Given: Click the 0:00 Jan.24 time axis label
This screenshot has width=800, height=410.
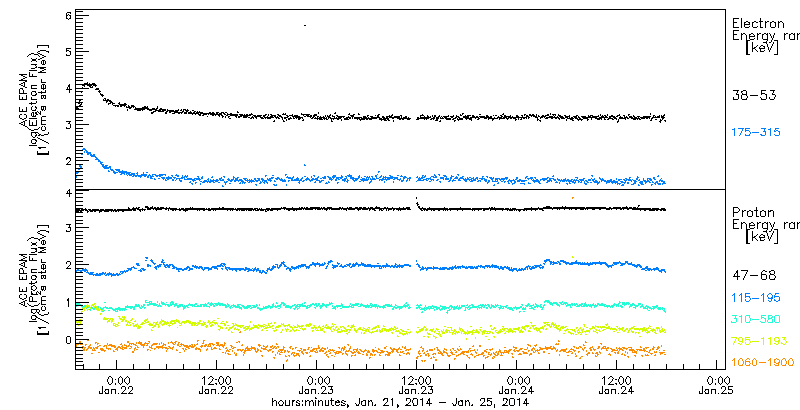Looking at the screenshot, I should click(516, 386).
